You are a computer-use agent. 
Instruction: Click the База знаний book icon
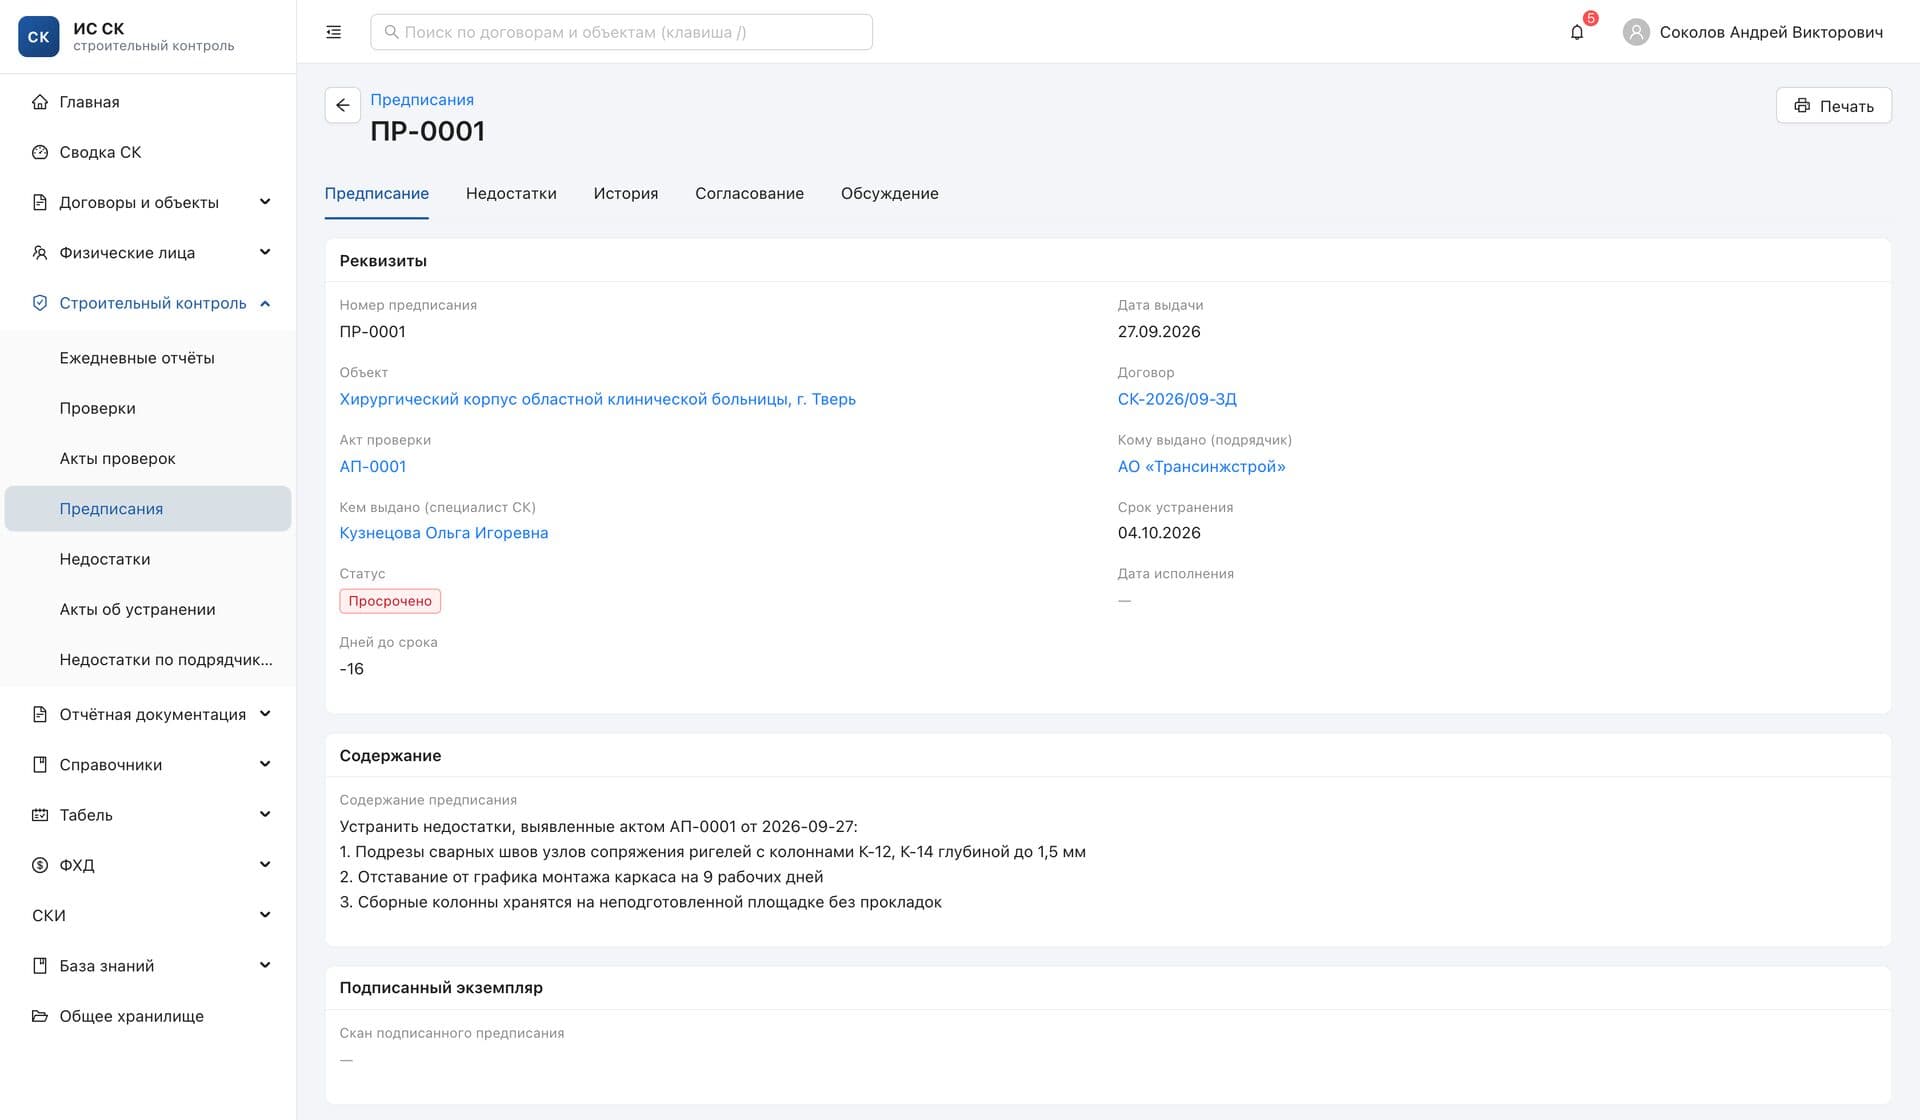(40, 966)
